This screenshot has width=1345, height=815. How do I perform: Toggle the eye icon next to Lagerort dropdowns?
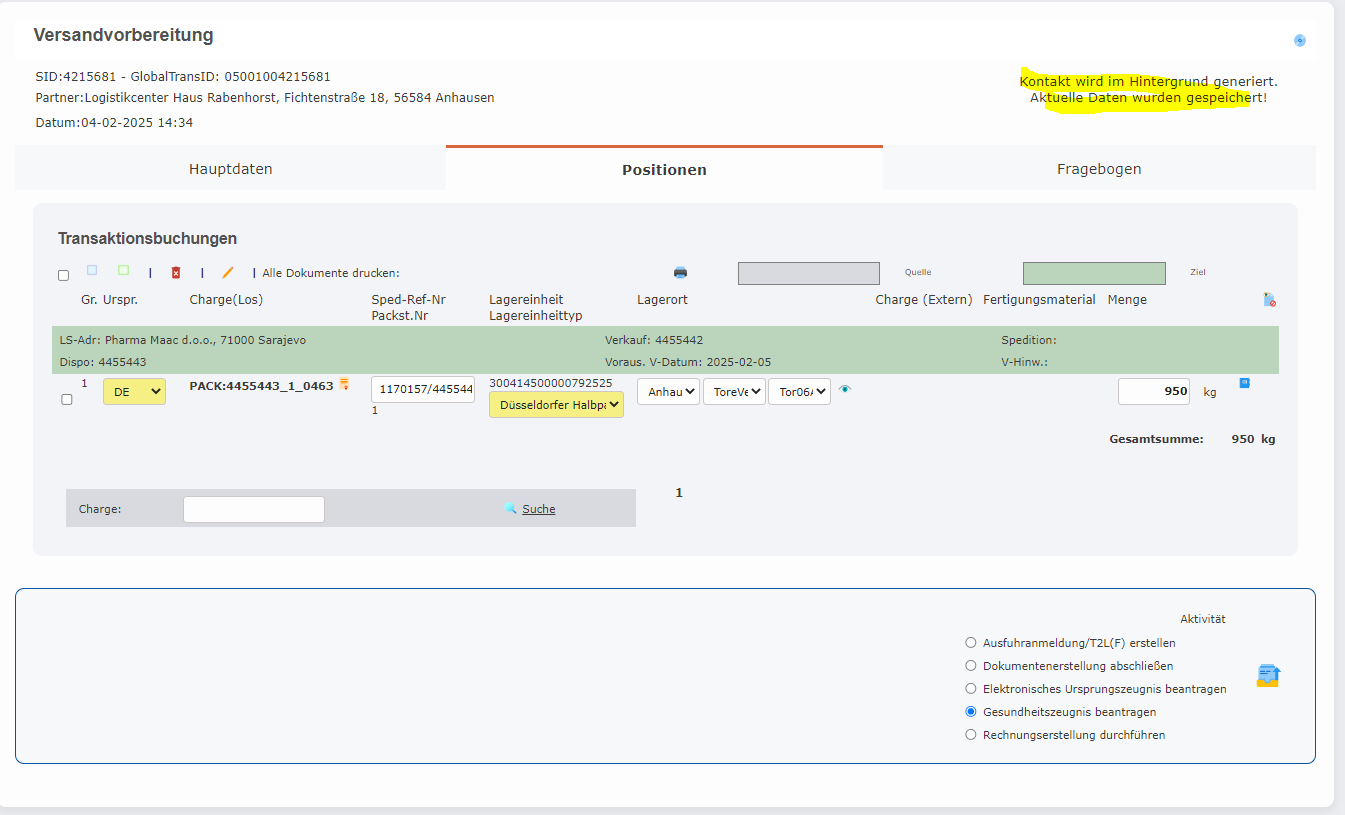tap(845, 390)
